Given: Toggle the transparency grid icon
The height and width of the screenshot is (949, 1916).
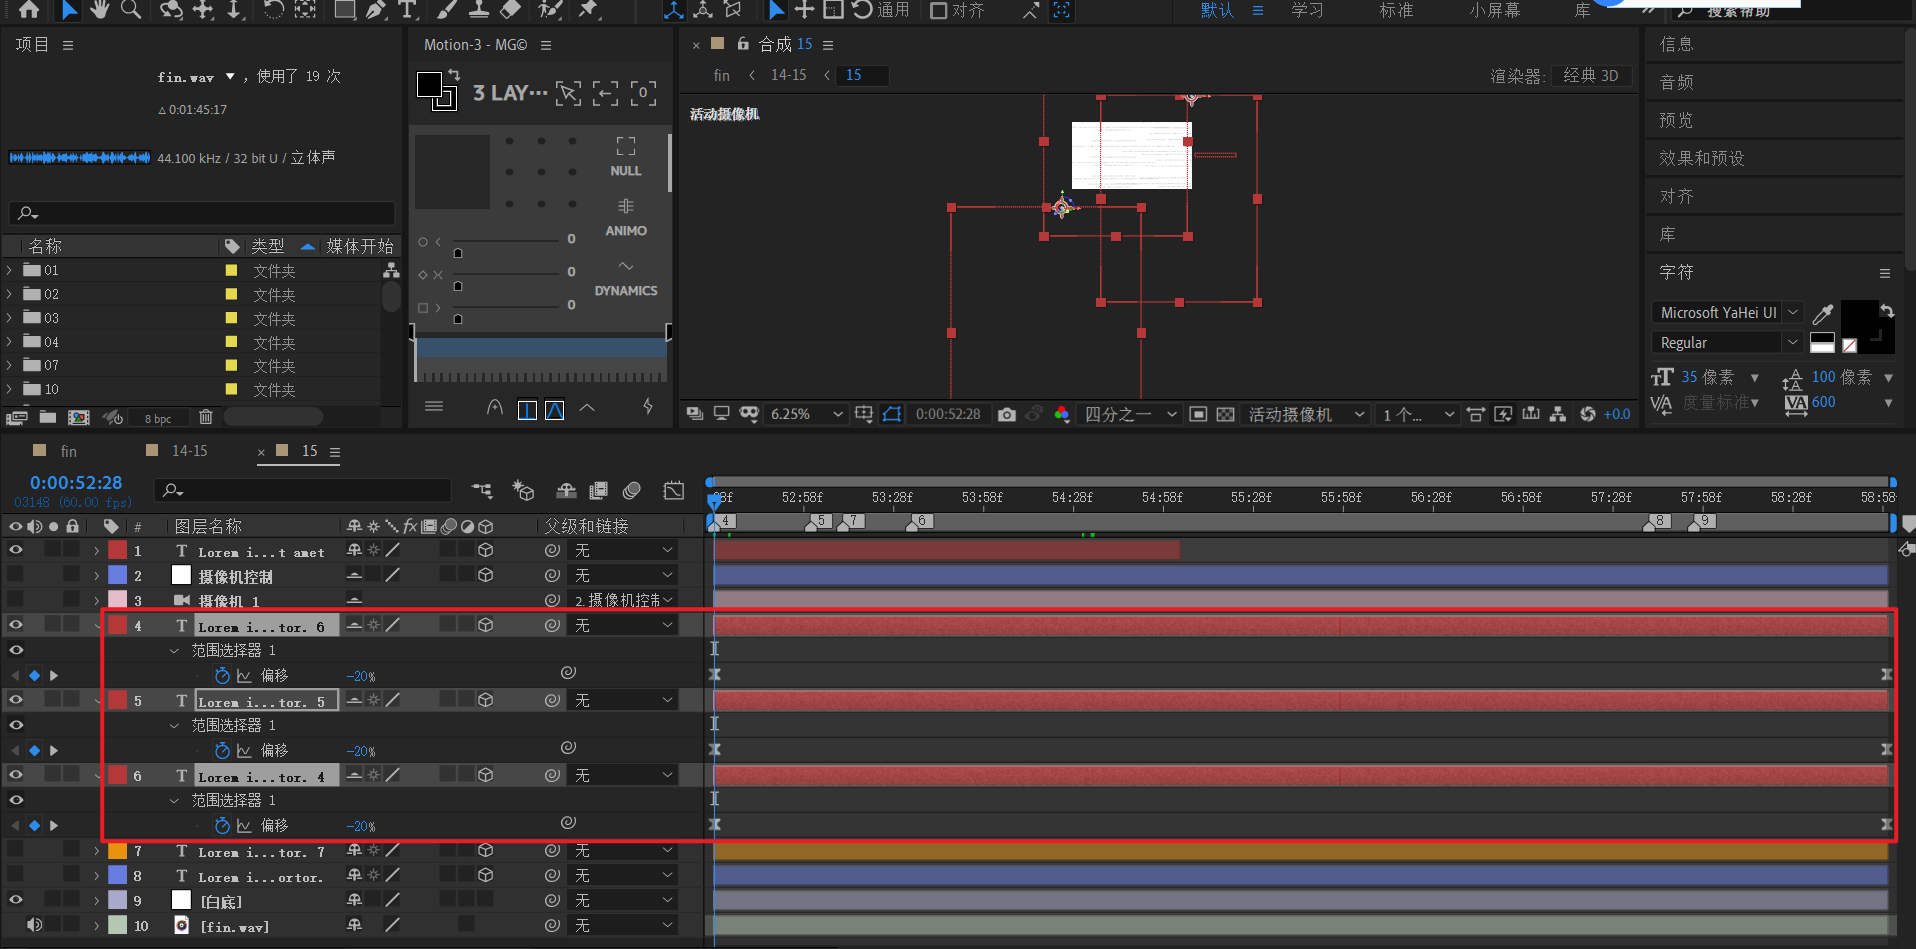Looking at the screenshot, I should [x=1225, y=414].
